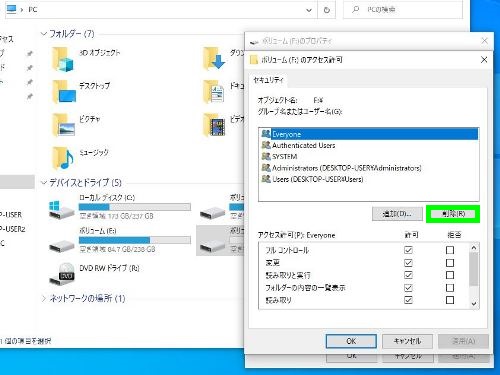Click the refresh button in Explorer address bar

coord(327,10)
